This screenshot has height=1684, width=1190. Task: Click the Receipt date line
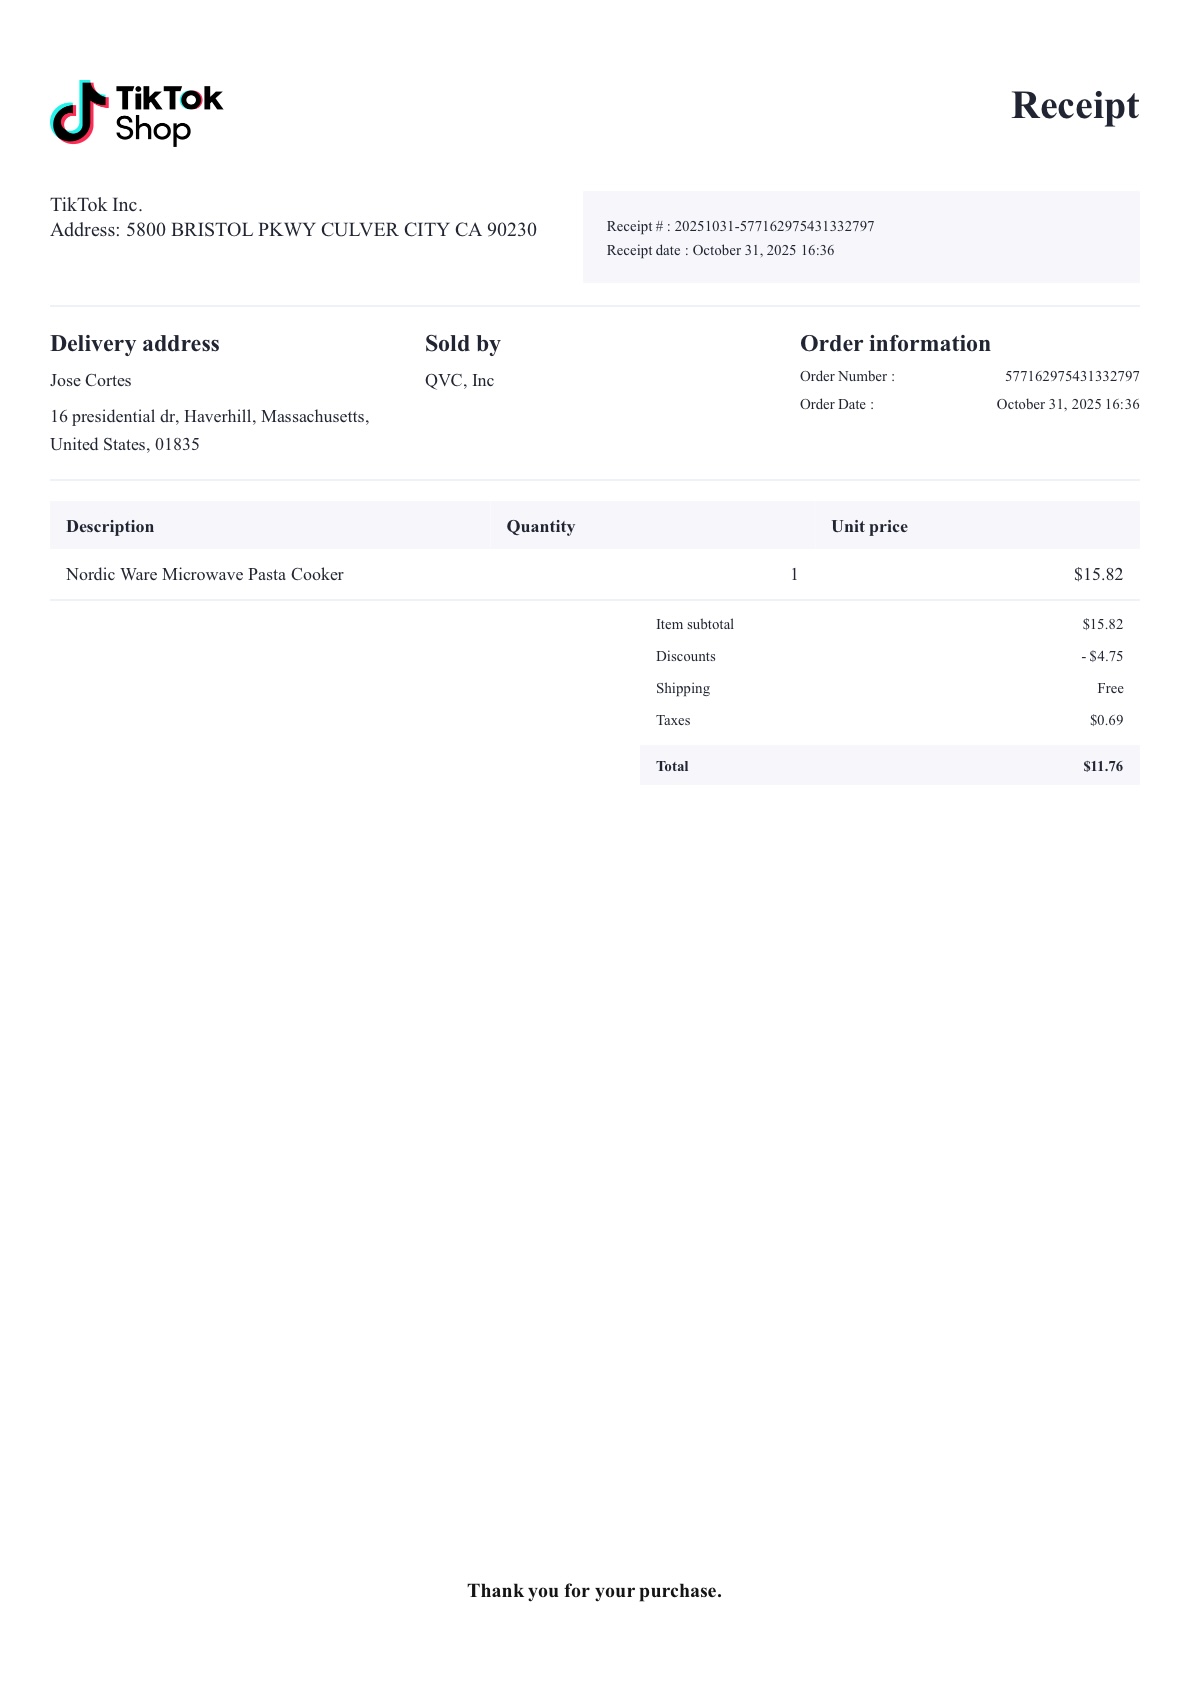point(720,251)
